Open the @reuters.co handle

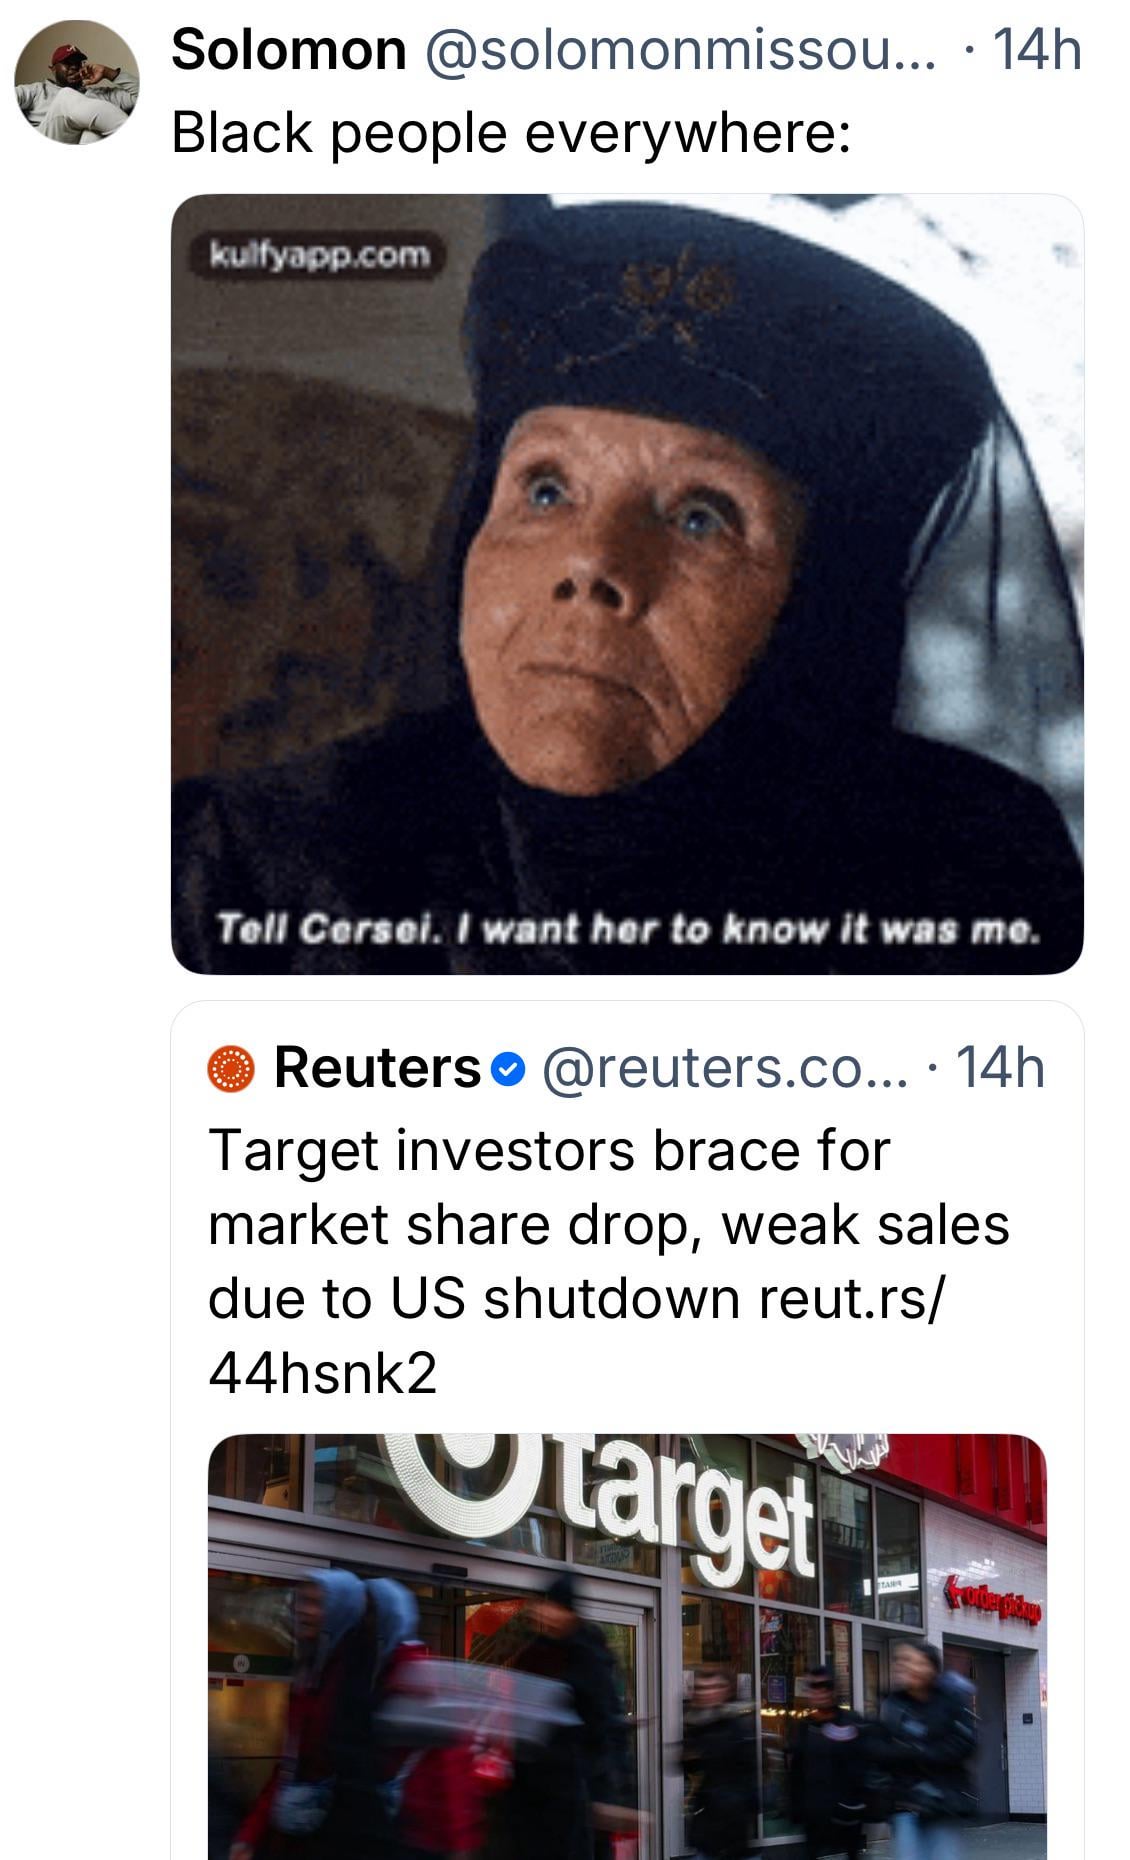click(x=725, y=1068)
